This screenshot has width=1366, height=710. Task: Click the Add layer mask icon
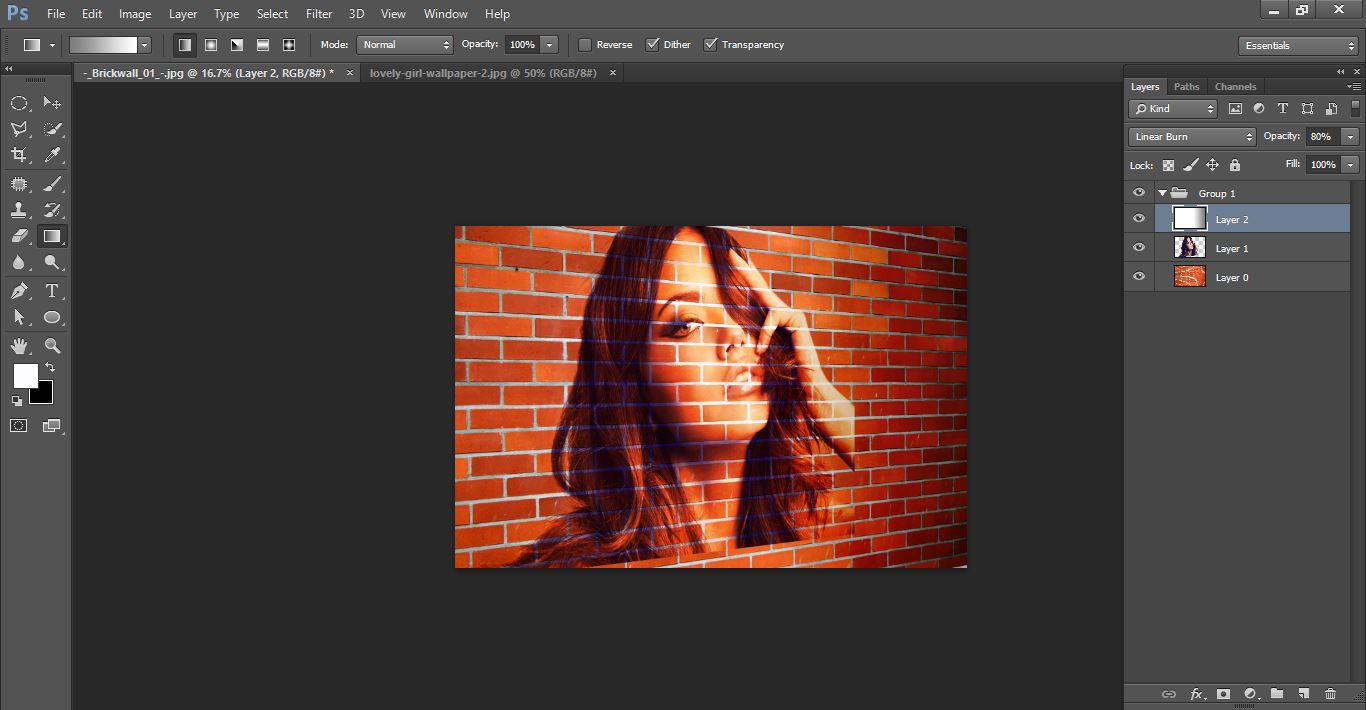[x=1224, y=693]
